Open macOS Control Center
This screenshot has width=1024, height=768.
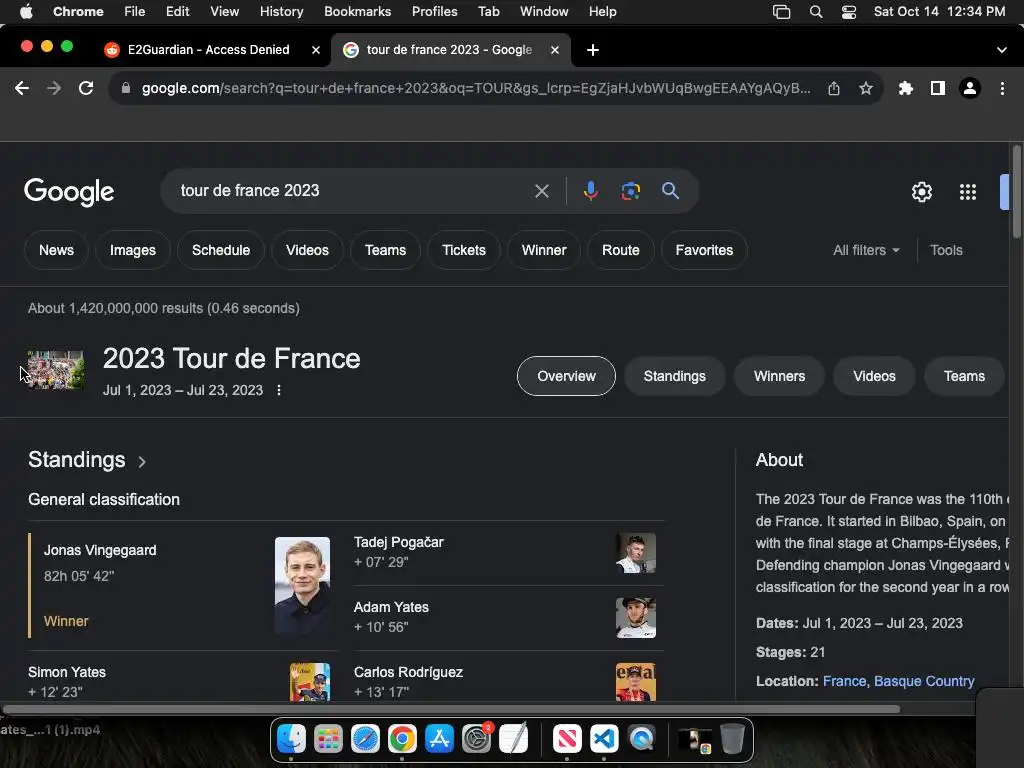(848, 12)
